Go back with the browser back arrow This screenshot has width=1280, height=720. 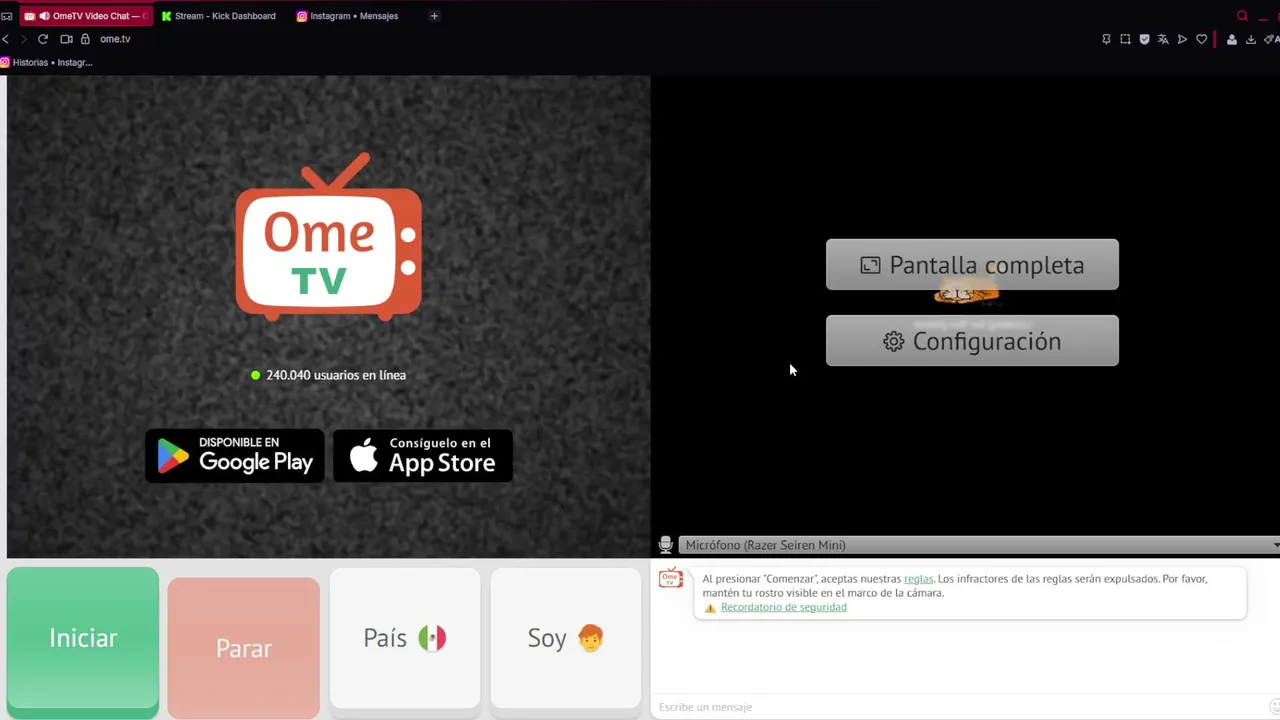pos(6,39)
